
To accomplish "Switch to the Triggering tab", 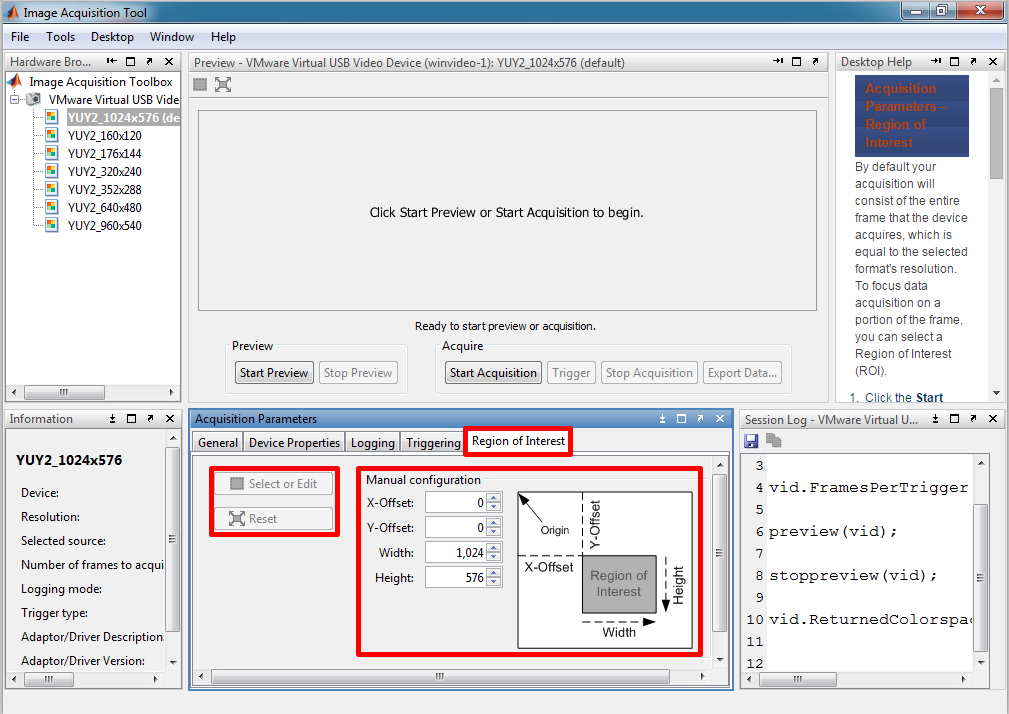I will coord(433,443).
